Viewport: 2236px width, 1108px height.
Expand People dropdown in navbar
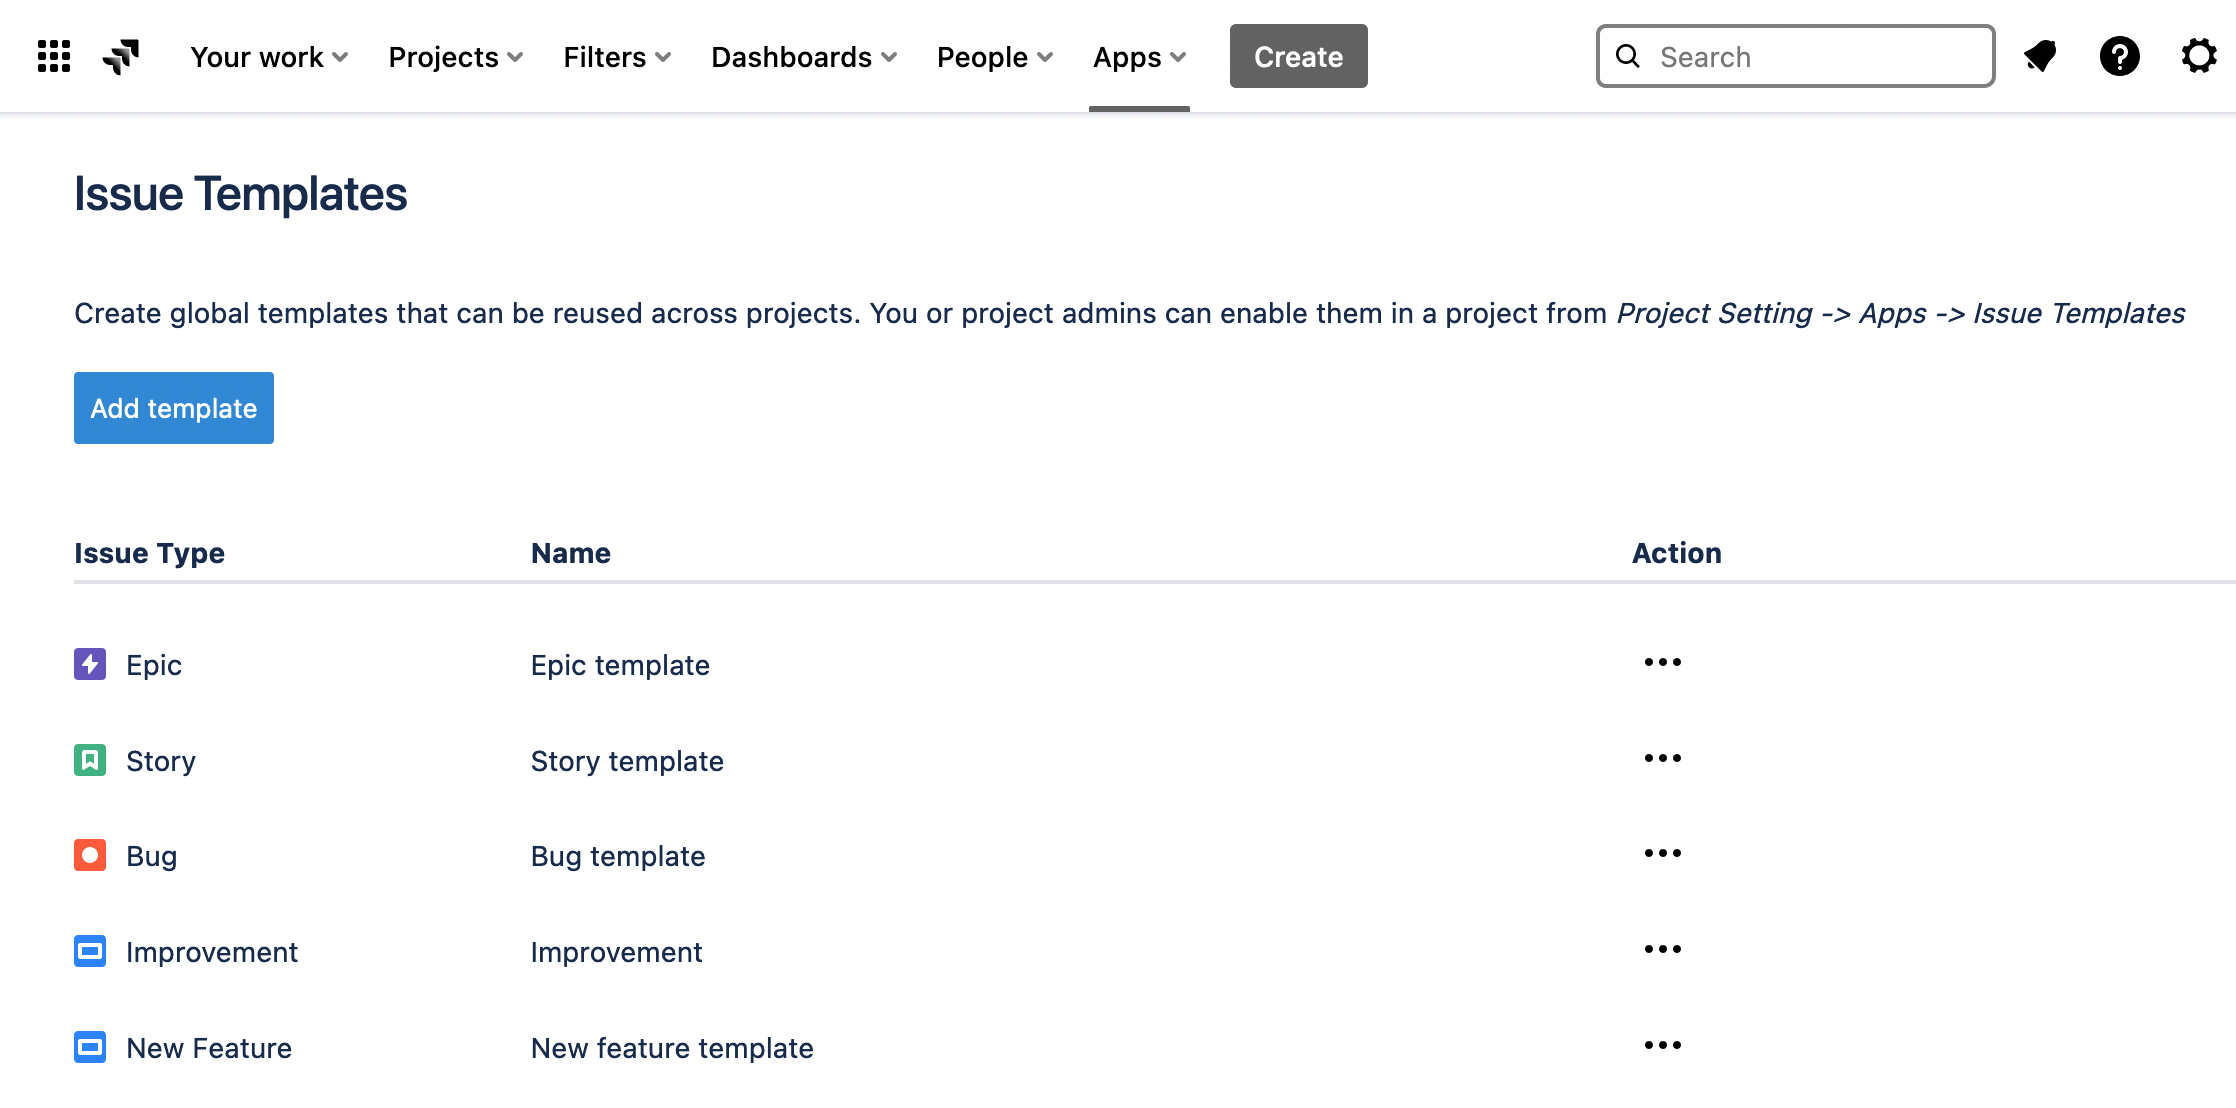coord(994,57)
